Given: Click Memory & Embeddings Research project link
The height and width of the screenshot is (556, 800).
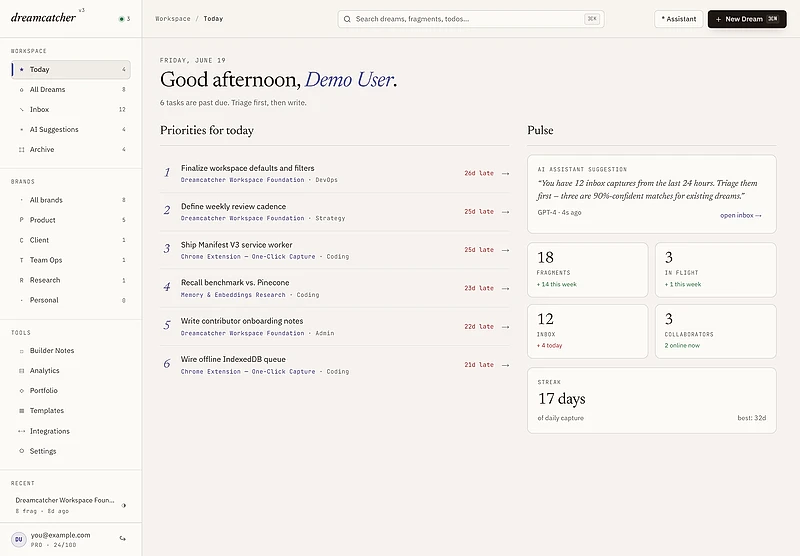Looking at the screenshot, I should click(x=233, y=295).
